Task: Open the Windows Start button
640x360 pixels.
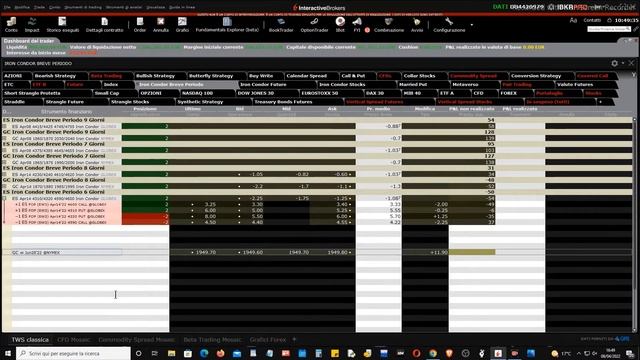Action: tap(7, 353)
